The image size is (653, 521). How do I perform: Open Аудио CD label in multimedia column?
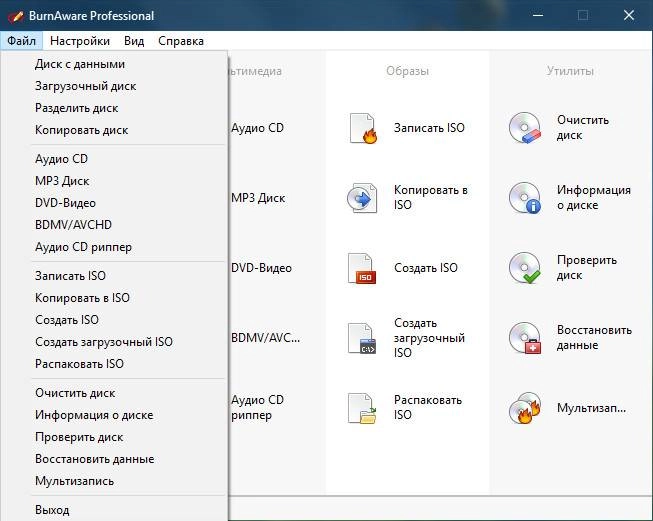257,128
